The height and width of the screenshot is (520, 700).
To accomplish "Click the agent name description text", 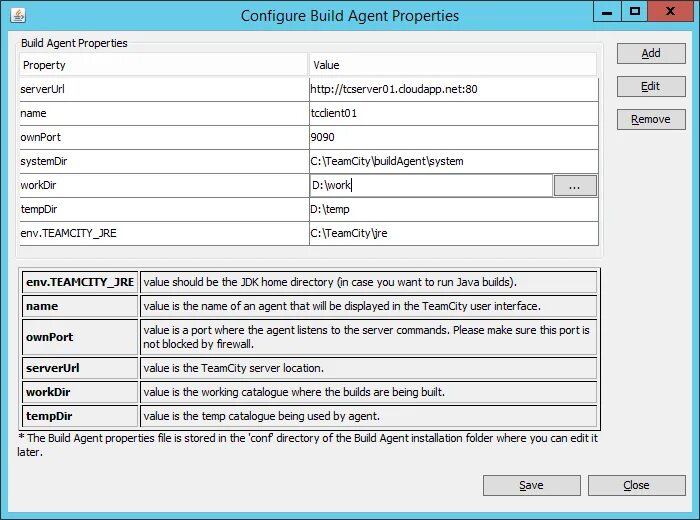I will pyautogui.click(x=342, y=306).
